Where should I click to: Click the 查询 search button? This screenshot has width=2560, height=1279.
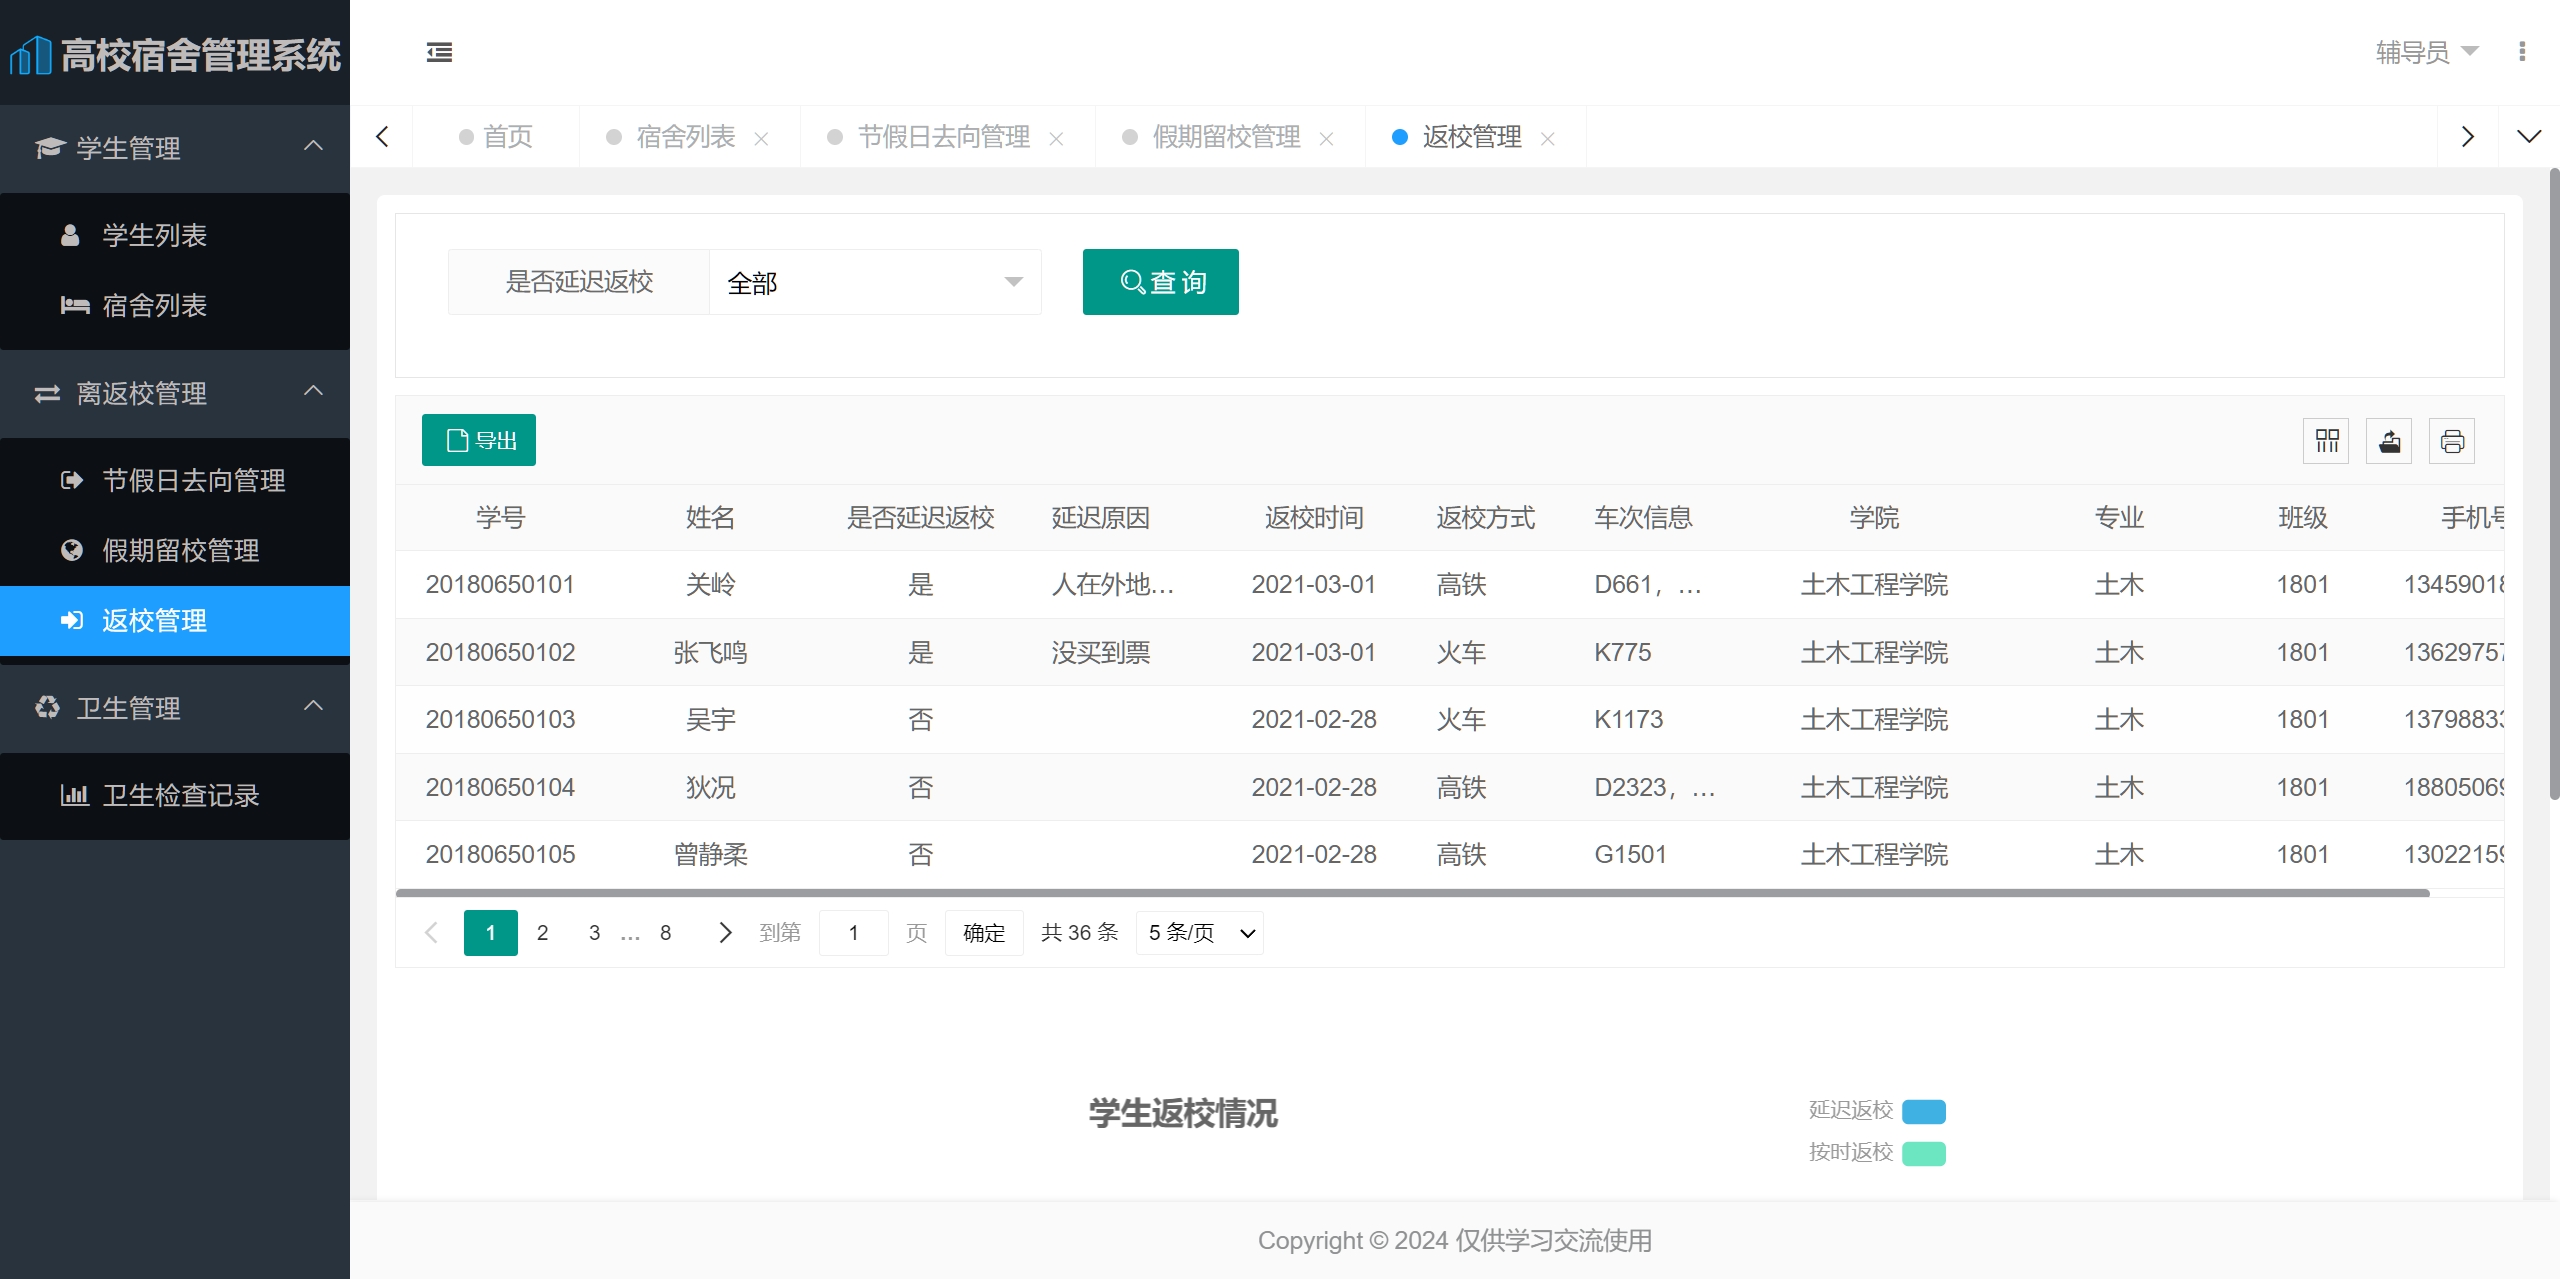pyautogui.click(x=1160, y=282)
